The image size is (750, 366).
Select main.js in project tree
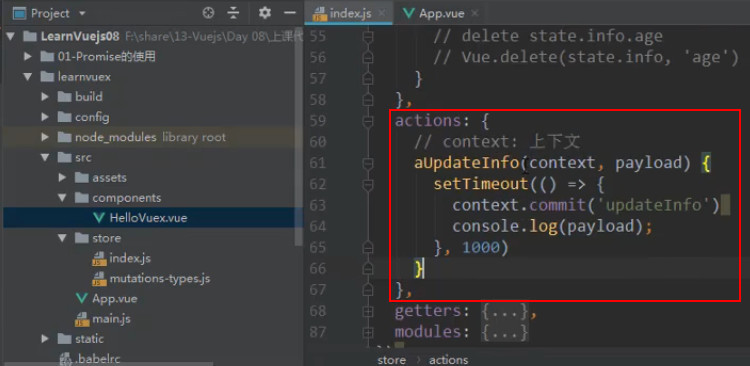111,319
